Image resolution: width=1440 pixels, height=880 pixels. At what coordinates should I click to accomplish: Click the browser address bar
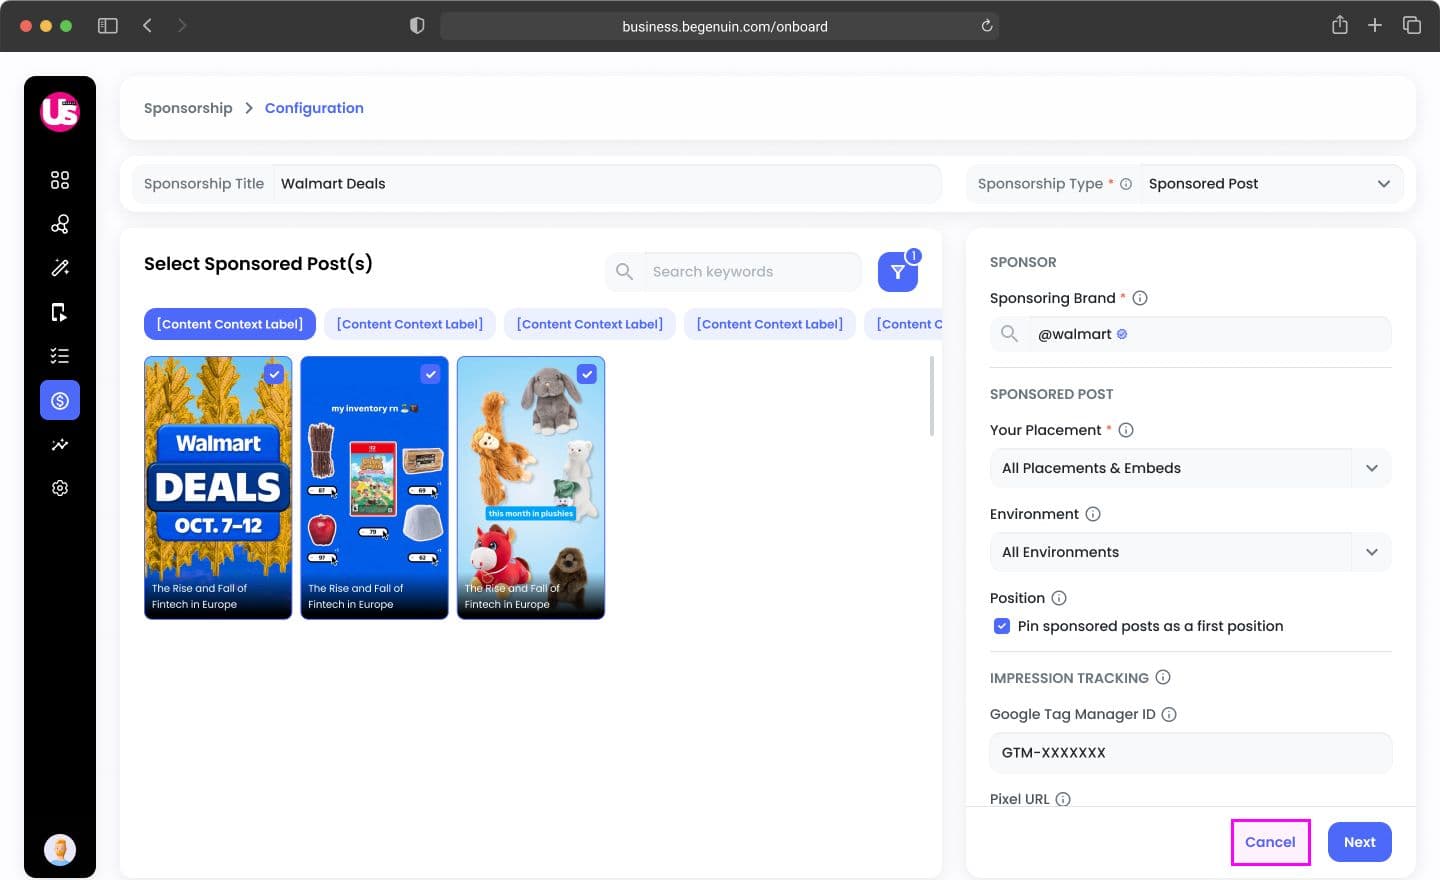coord(719,26)
